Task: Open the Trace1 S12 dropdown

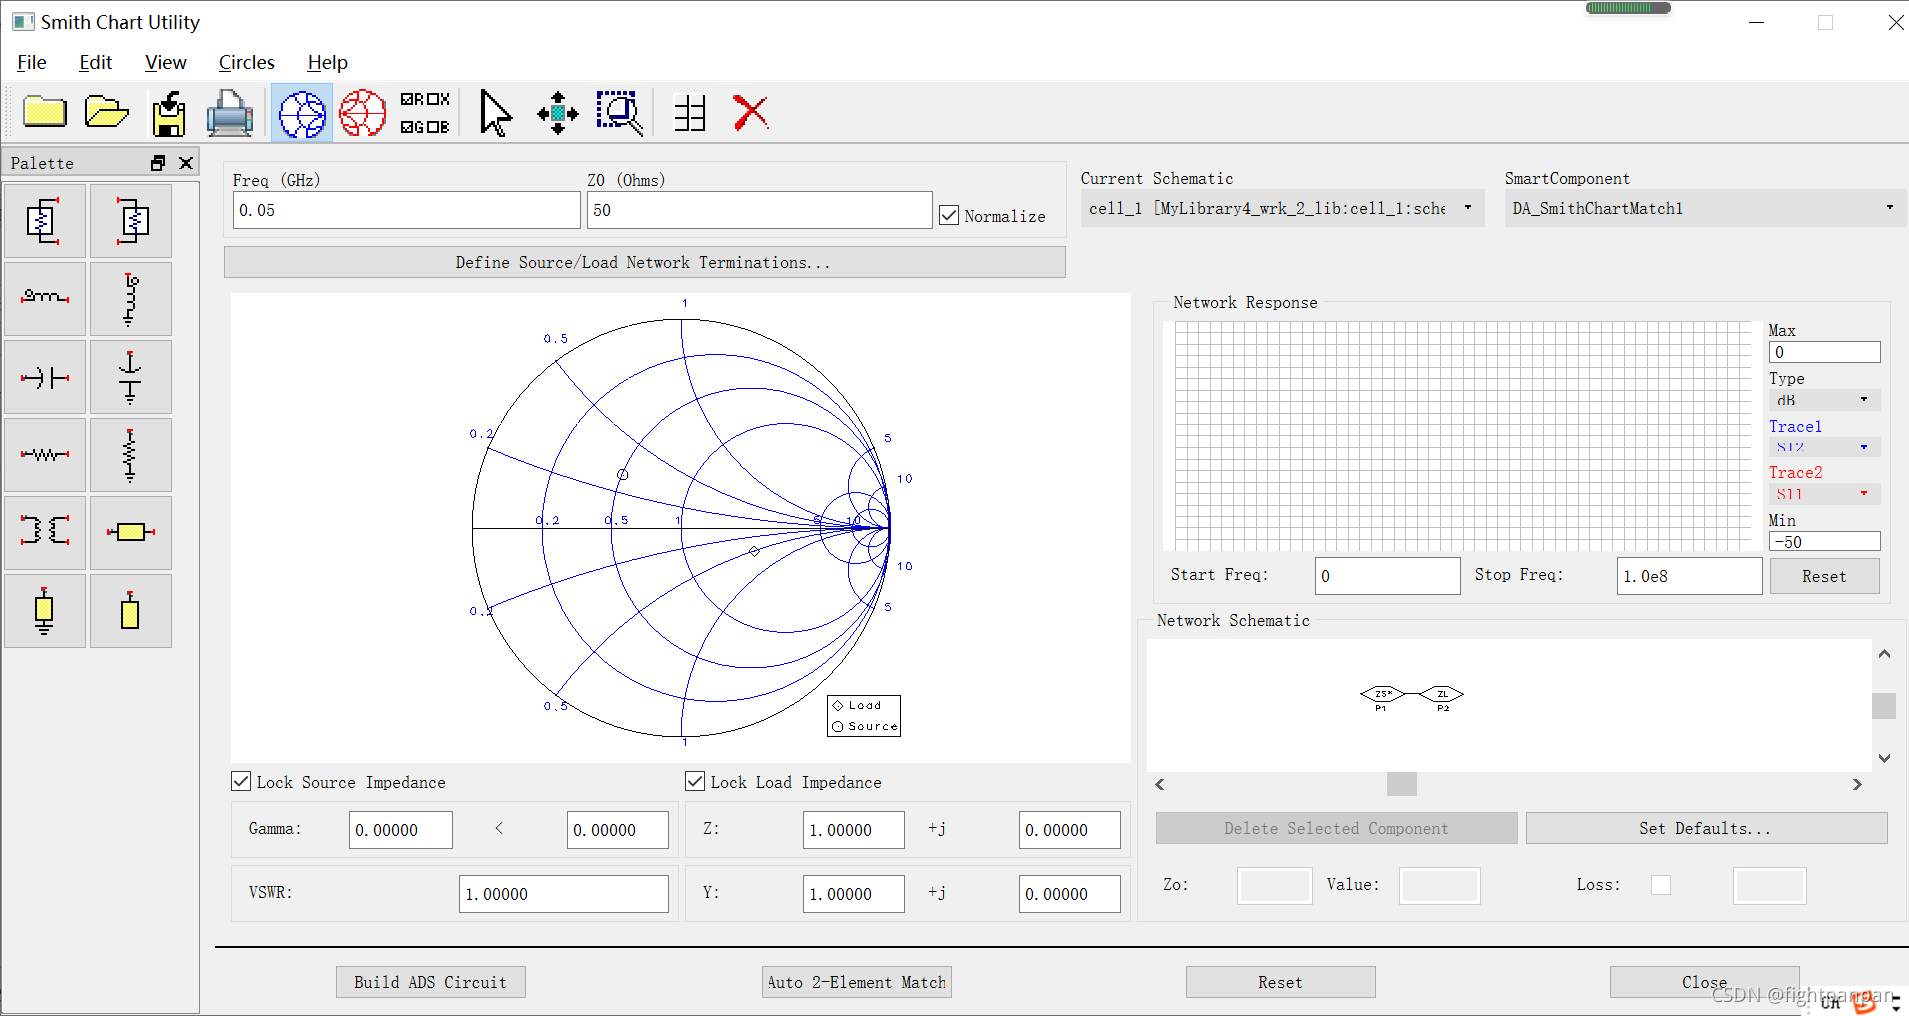Action: point(1824,447)
